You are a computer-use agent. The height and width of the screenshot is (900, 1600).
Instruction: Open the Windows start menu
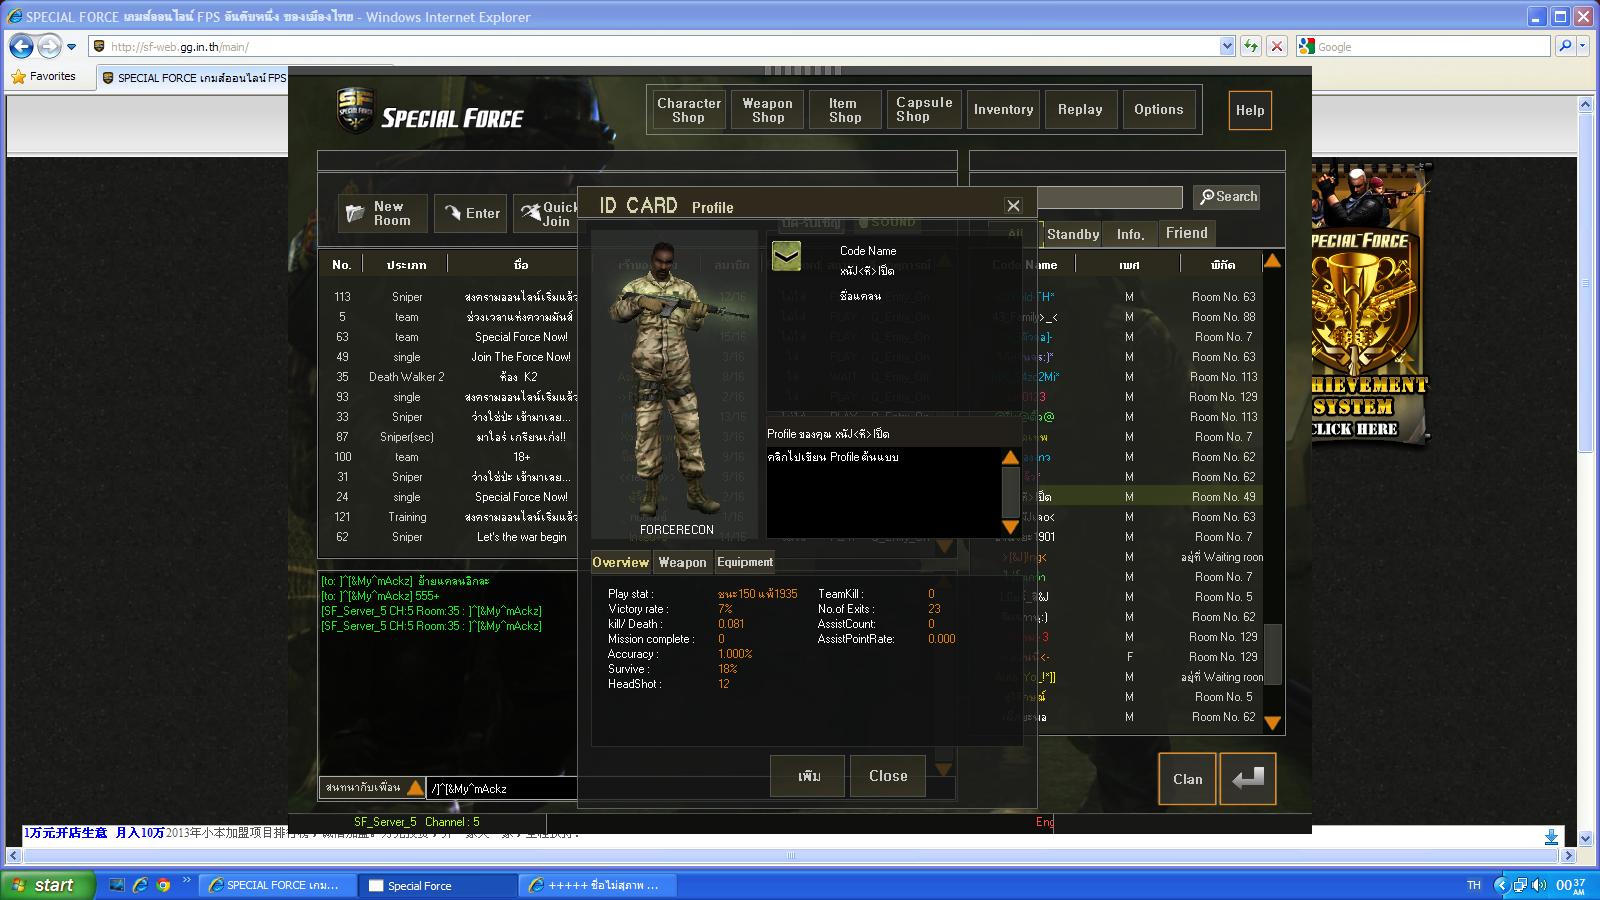[47, 885]
